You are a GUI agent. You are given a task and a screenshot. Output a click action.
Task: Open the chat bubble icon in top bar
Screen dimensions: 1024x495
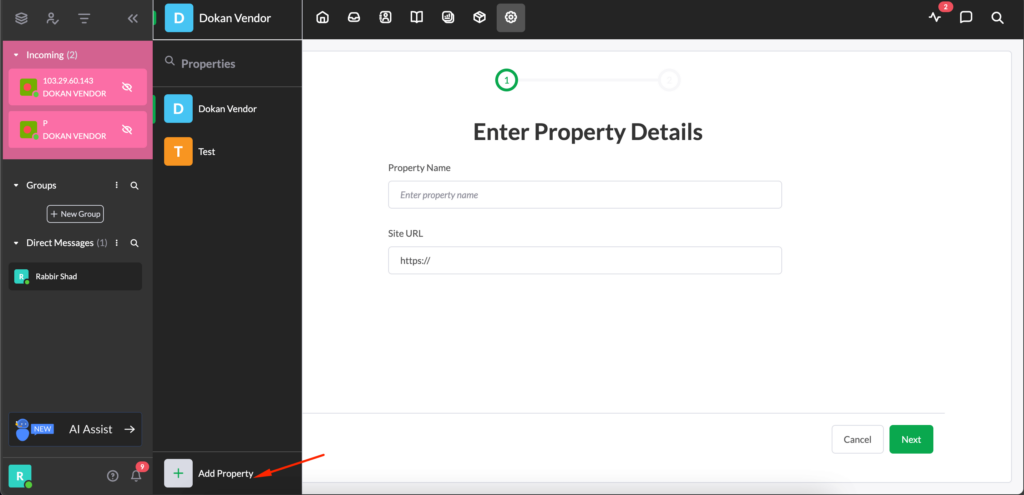(x=967, y=18)
